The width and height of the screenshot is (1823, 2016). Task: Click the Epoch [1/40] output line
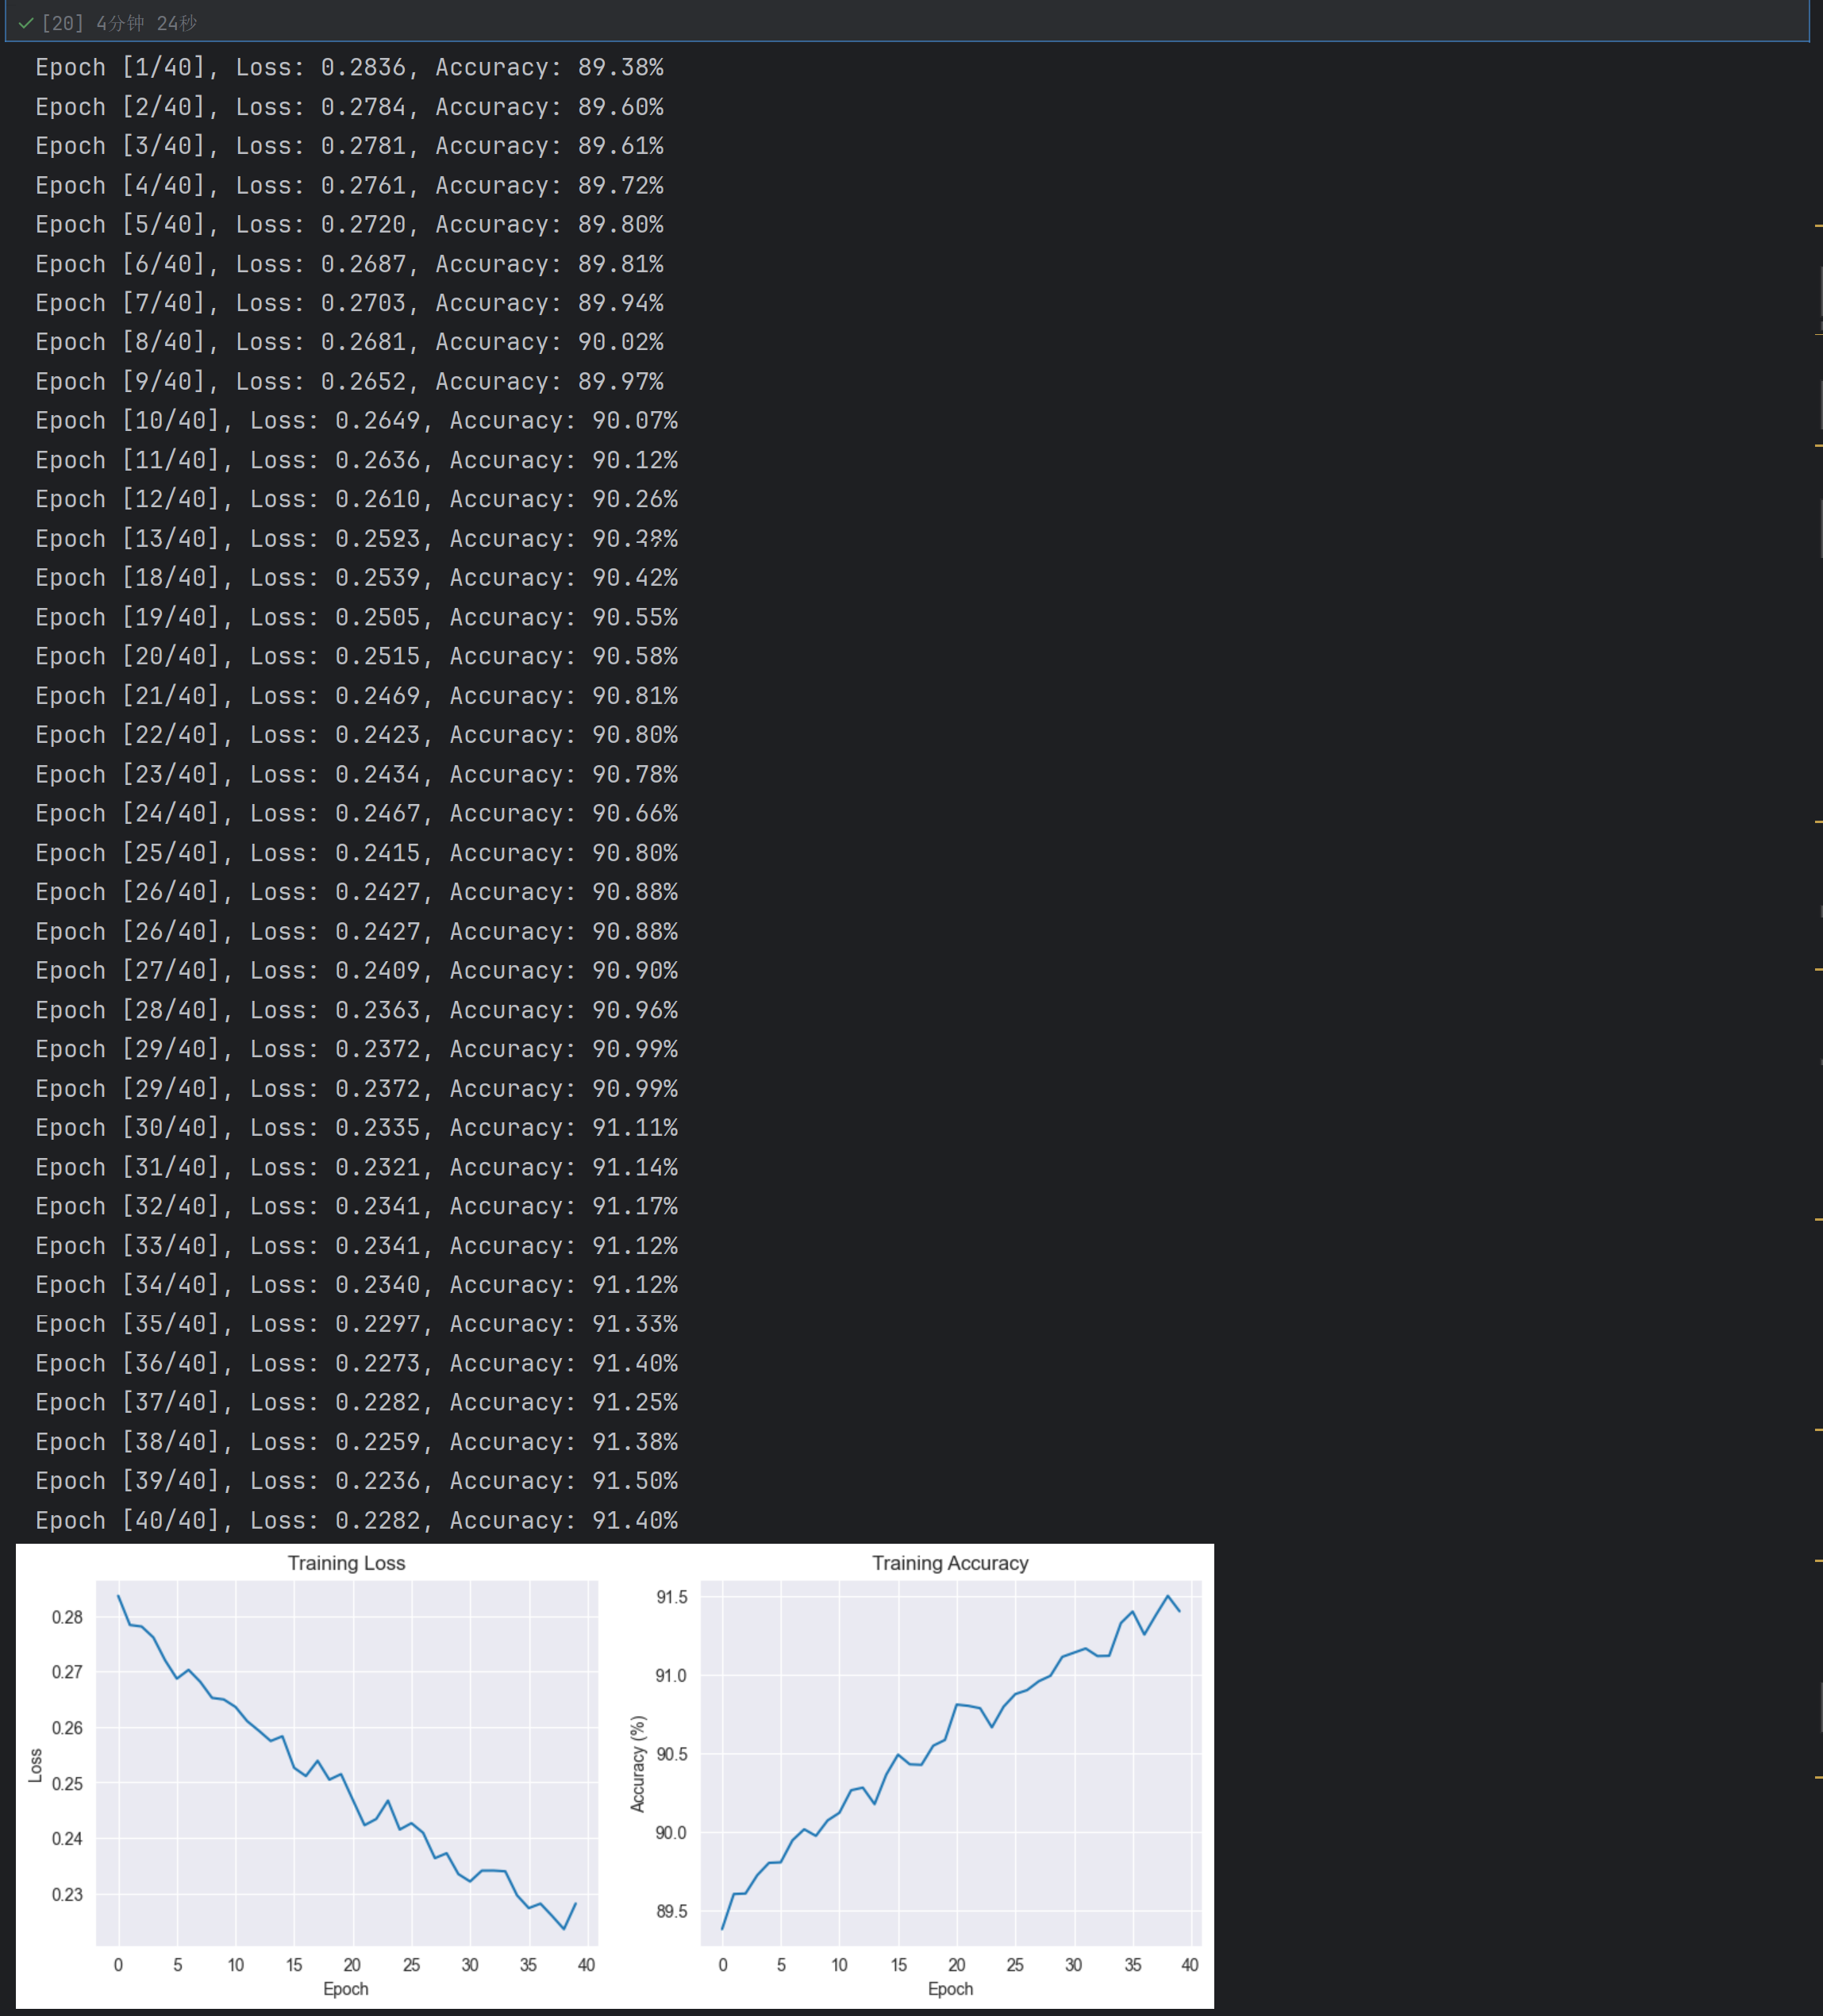point(349,67)
